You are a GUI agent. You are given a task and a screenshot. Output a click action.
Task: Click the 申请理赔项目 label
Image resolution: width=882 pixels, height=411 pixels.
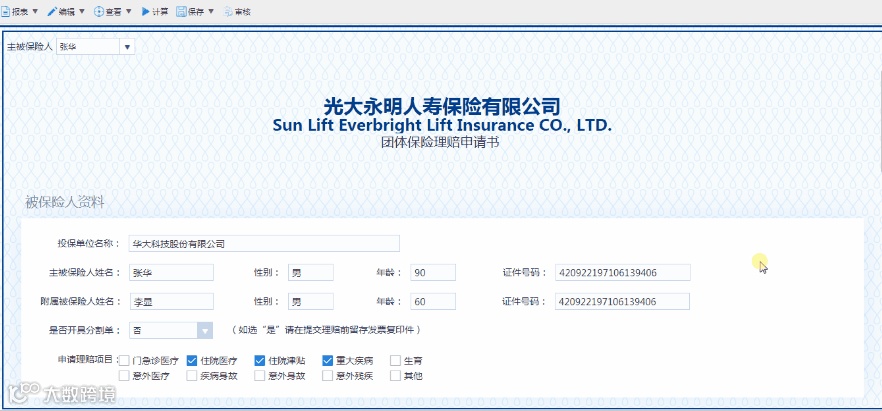[86, 359]
